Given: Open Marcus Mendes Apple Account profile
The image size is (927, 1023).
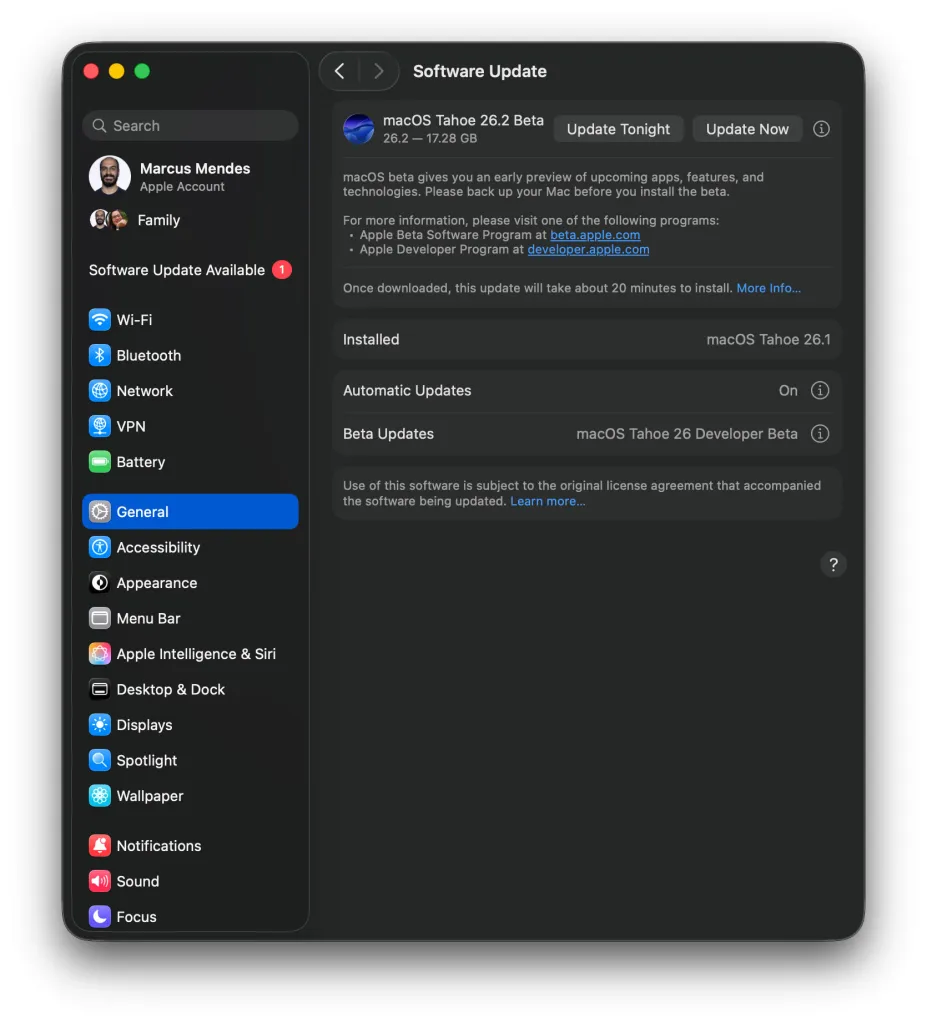Looking at the screenshot, I should click(x=168, y=176).
